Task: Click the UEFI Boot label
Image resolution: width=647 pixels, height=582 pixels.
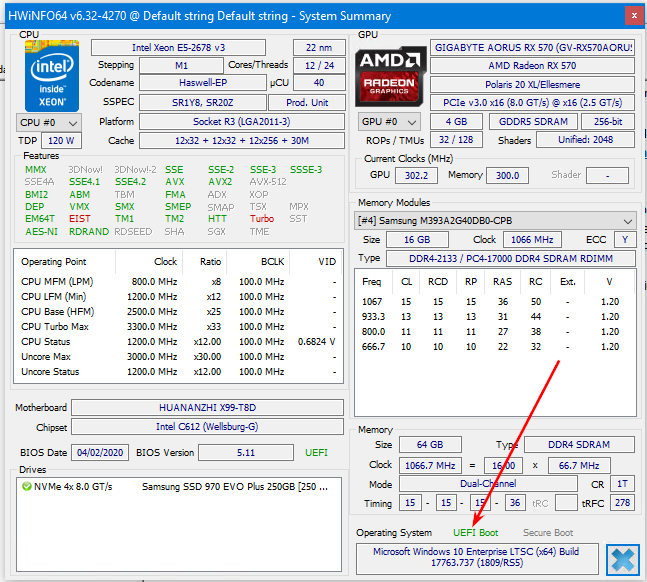Action: (x=475, y=533)
